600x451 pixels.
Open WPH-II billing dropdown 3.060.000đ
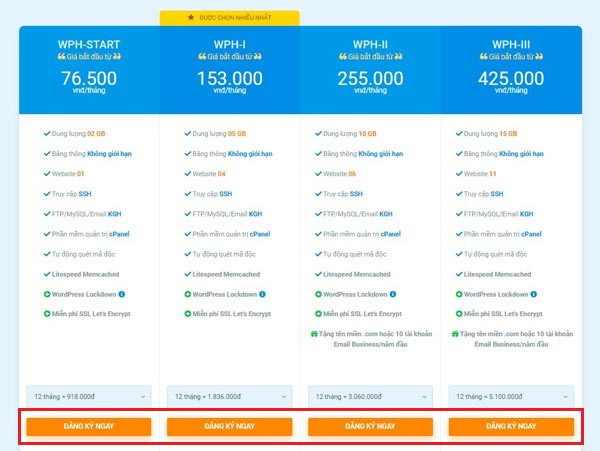[x=370, y=397]
